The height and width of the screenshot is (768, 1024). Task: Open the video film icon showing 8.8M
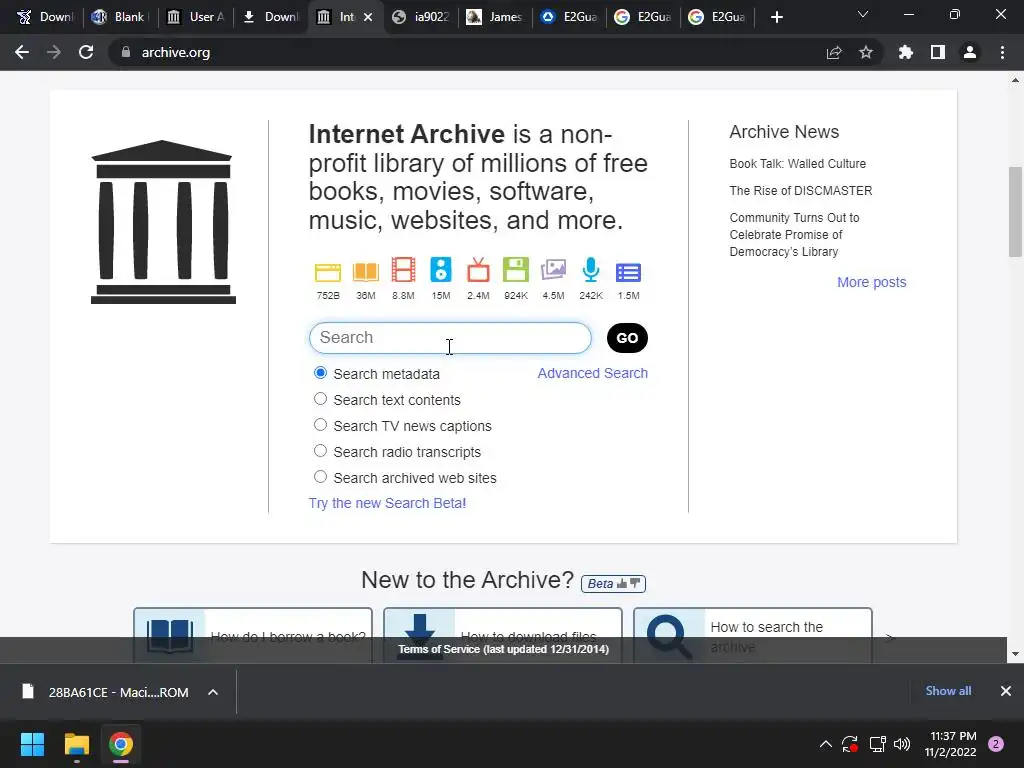(x=403, y=270)
